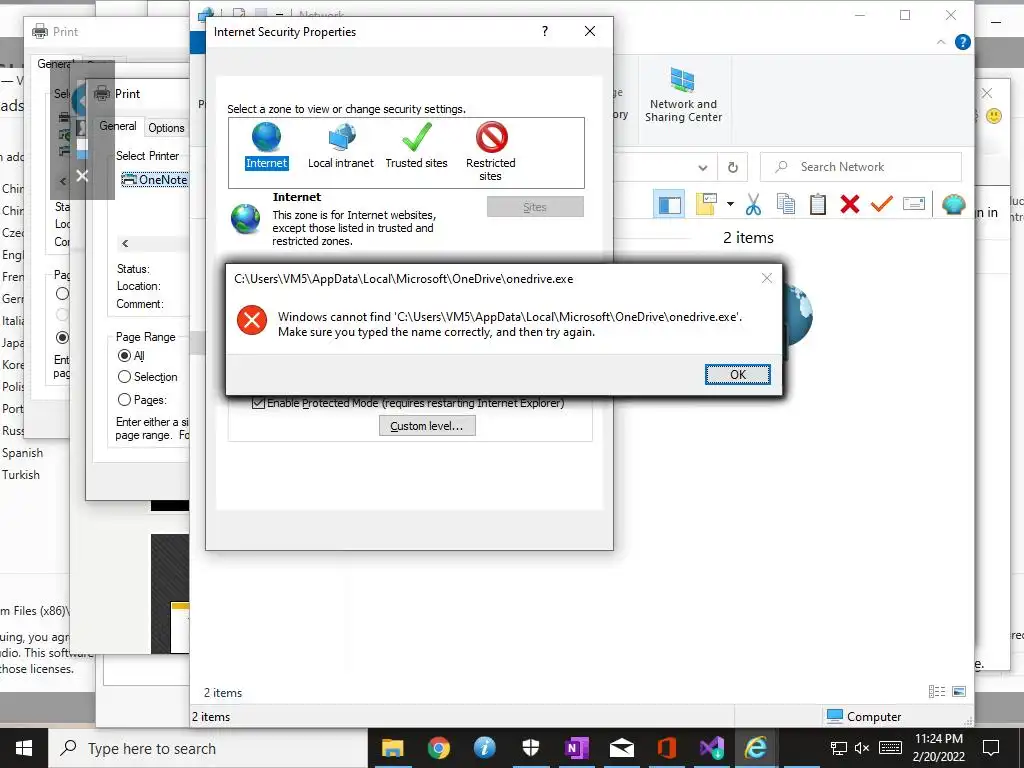Refresh the Network window address bar
This screenshot has width=1024, height=768.
733,167
